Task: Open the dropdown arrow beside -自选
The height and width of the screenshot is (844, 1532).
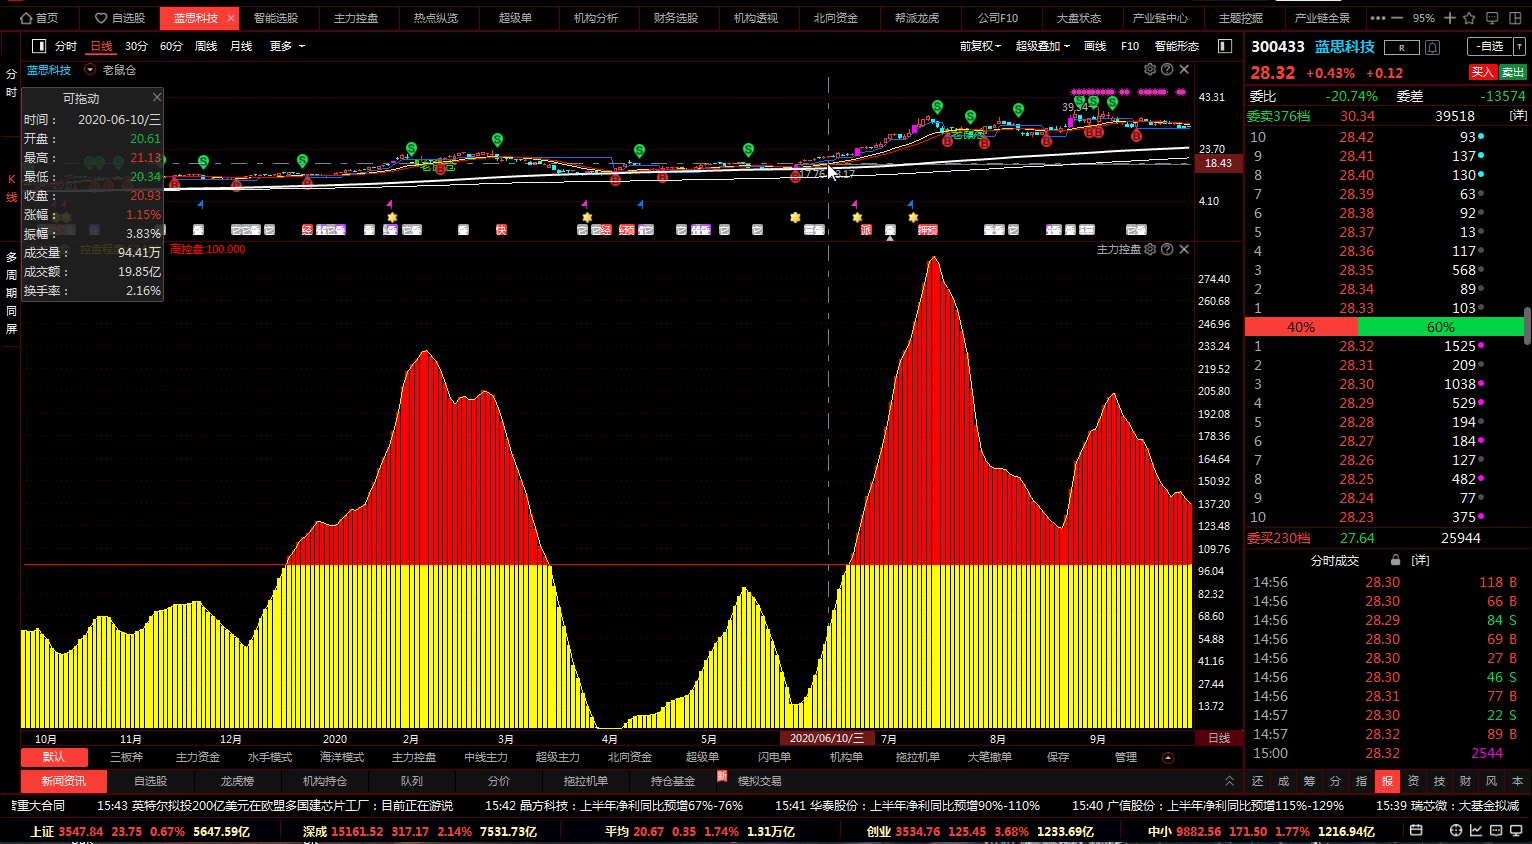Action: click(x=1521, y=46)
